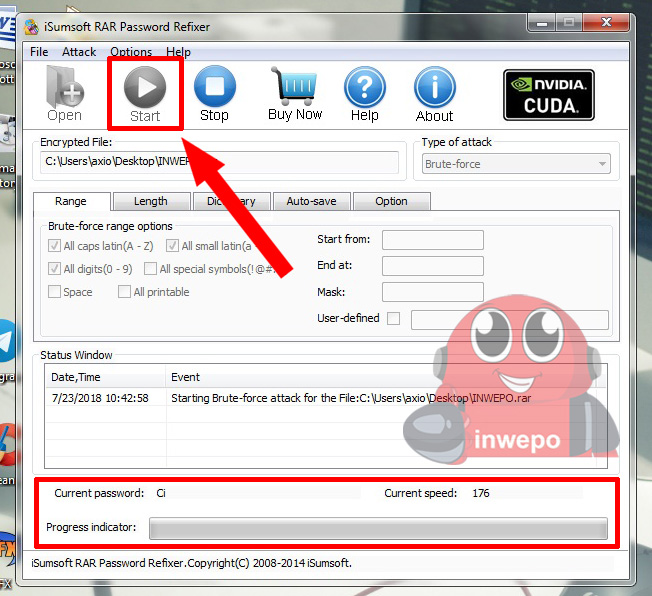
Task: Click the Open file toolbar icon
Action: [64, 94]
